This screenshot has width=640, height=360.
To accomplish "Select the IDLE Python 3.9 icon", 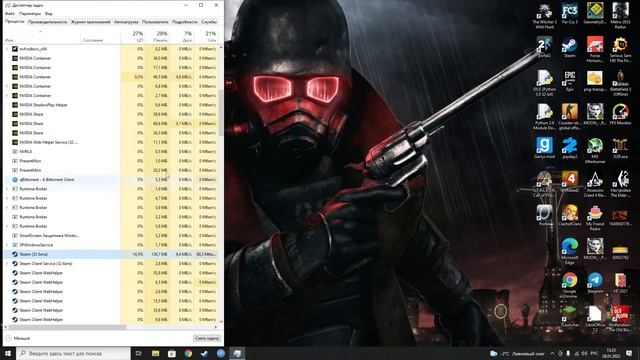I will click(x=544, y=83).
